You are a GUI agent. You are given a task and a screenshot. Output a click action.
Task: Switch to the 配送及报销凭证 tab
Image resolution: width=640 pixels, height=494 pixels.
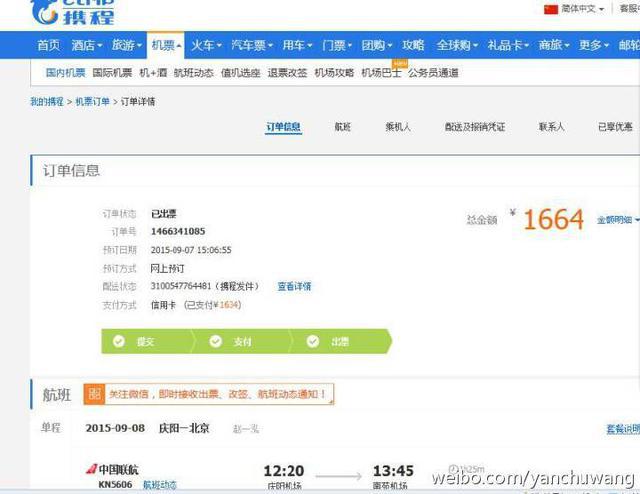(x=475, y=127)
